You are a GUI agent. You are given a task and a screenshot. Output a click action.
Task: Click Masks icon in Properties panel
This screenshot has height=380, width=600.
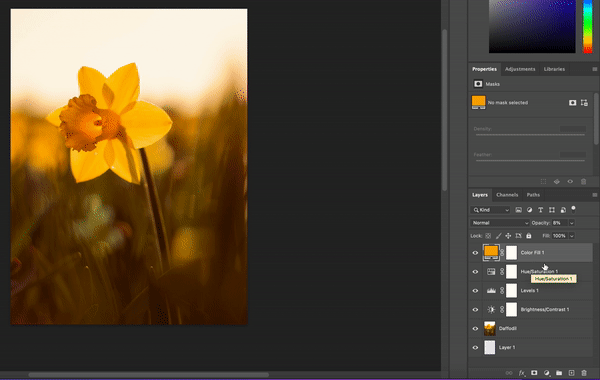tap(478, 84)
